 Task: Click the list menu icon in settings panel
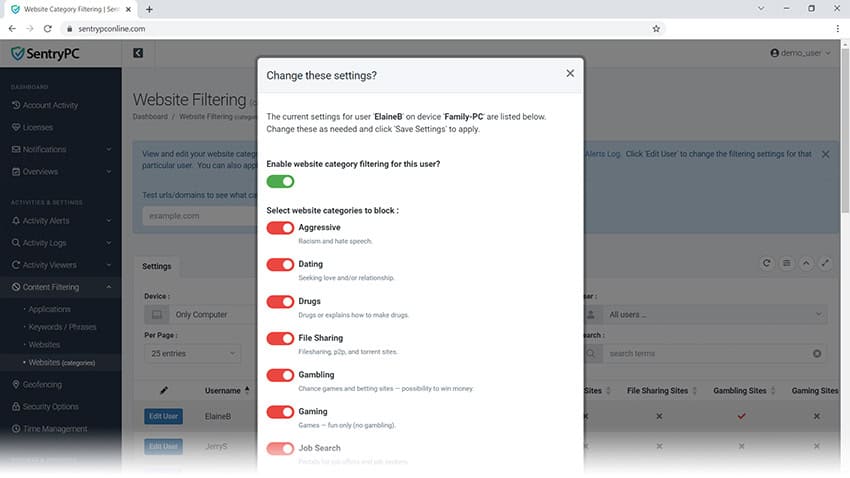[787, 263]
